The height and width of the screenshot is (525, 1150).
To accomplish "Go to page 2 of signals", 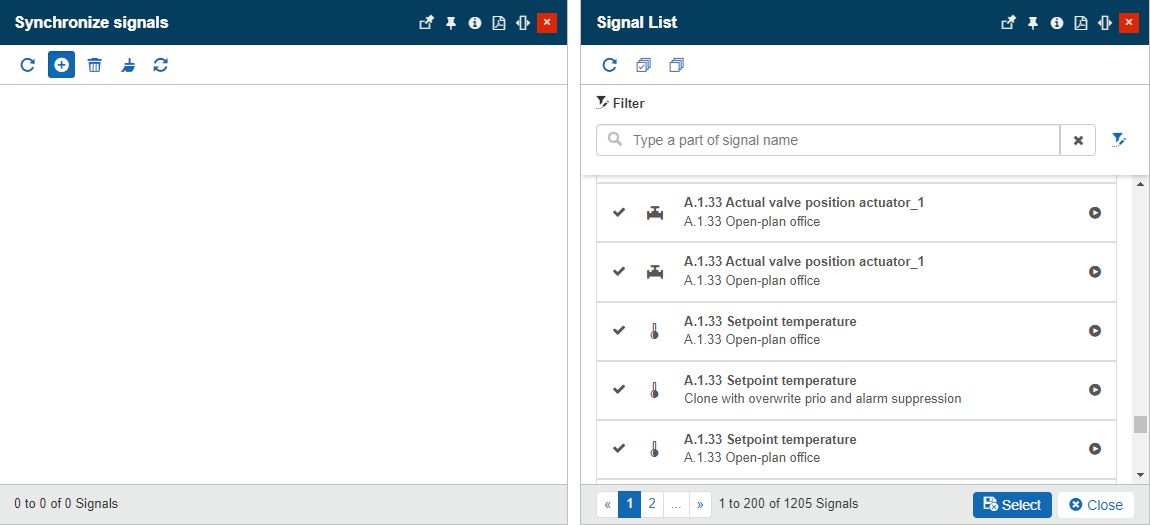I will 652,504.
